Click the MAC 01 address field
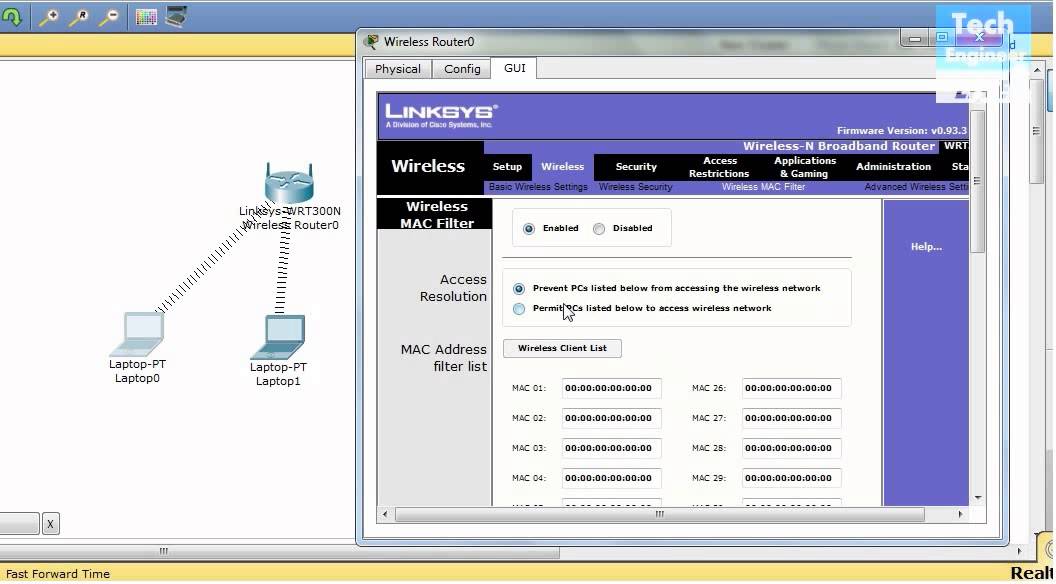This screenshot has width=1056, height=584. [x=612, y=388]
